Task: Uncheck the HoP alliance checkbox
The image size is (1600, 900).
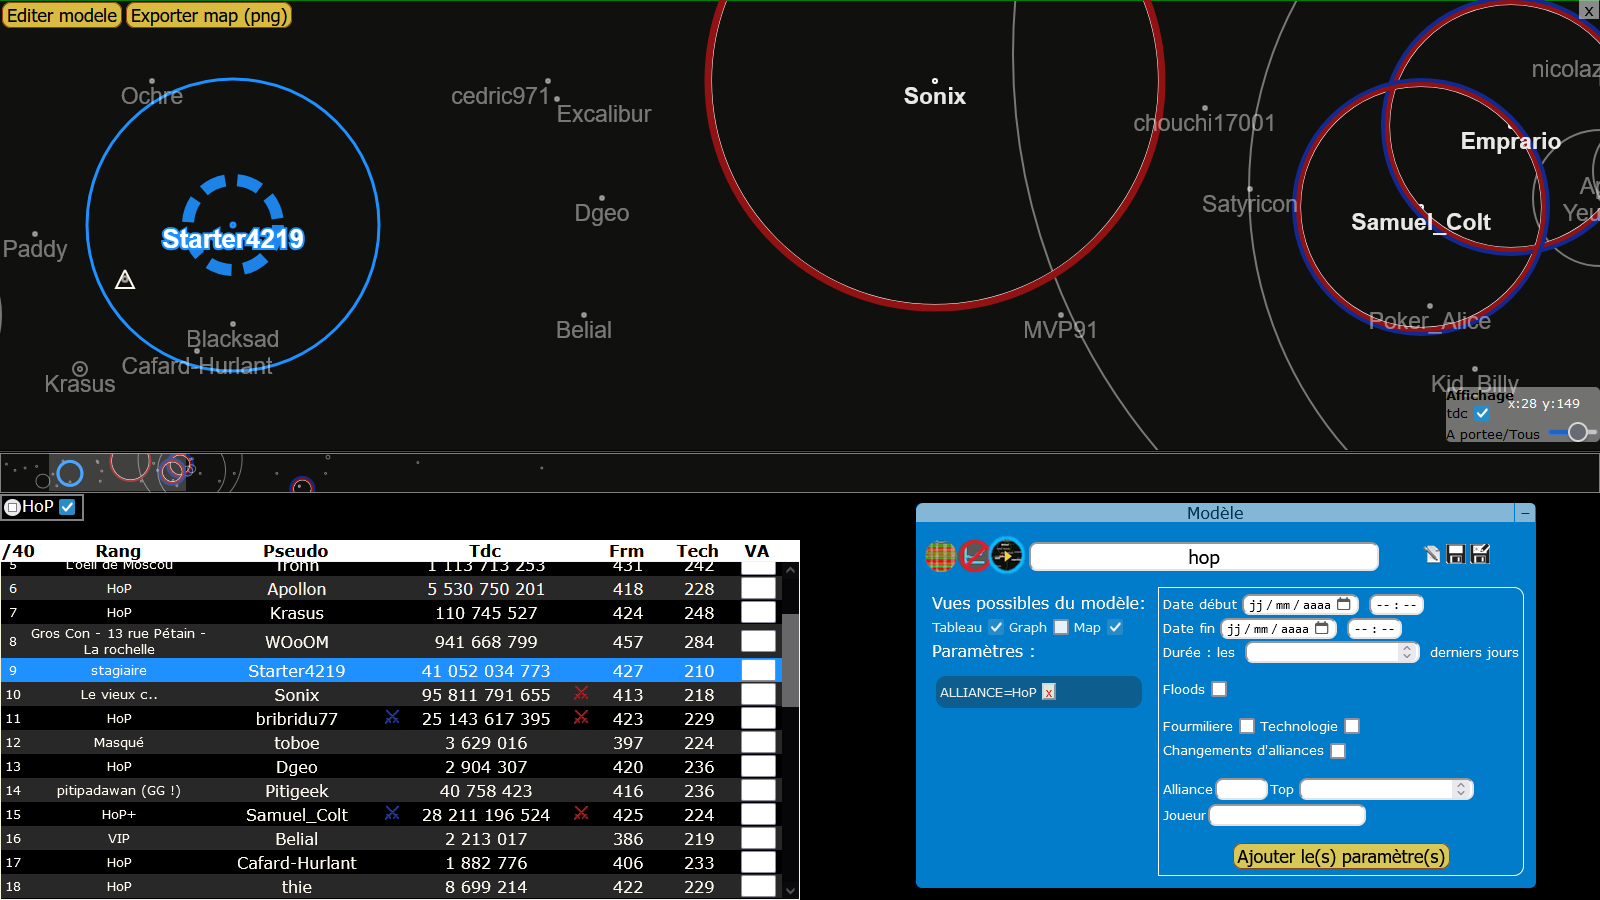Action: point(67,507)
